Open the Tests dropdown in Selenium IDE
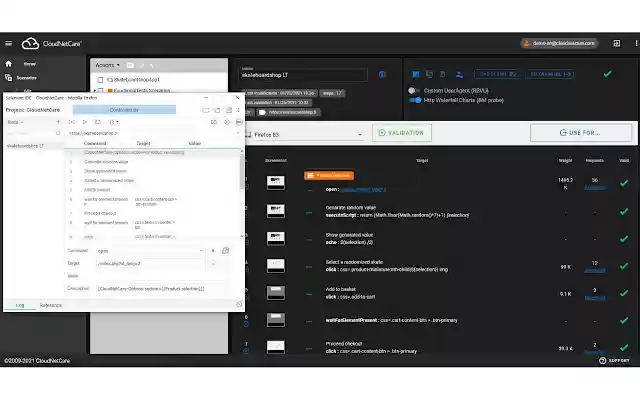This screenshot has height=400, width=640. coord(15,122)
